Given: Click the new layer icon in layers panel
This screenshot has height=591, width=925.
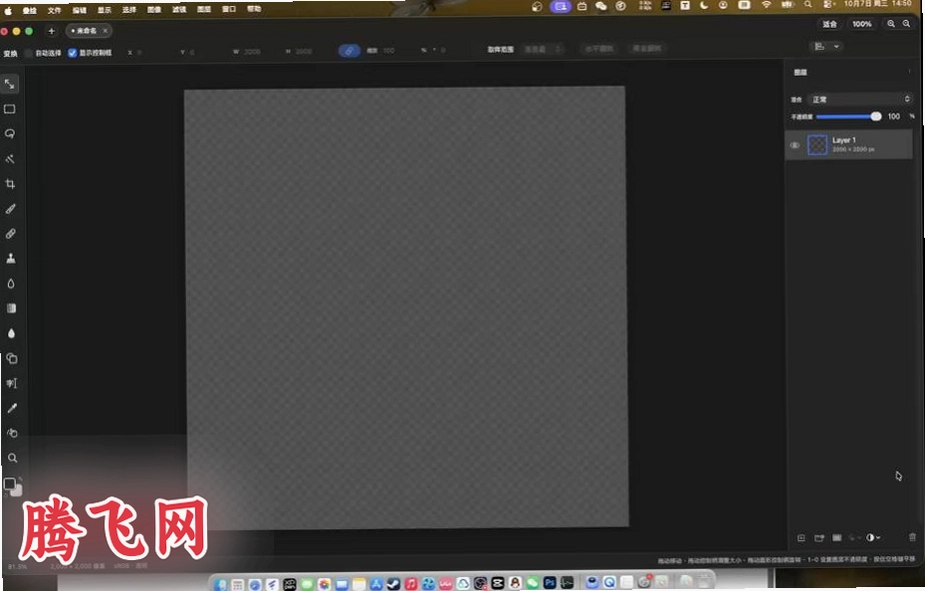Looking at the screenshot, I should 801,538.
